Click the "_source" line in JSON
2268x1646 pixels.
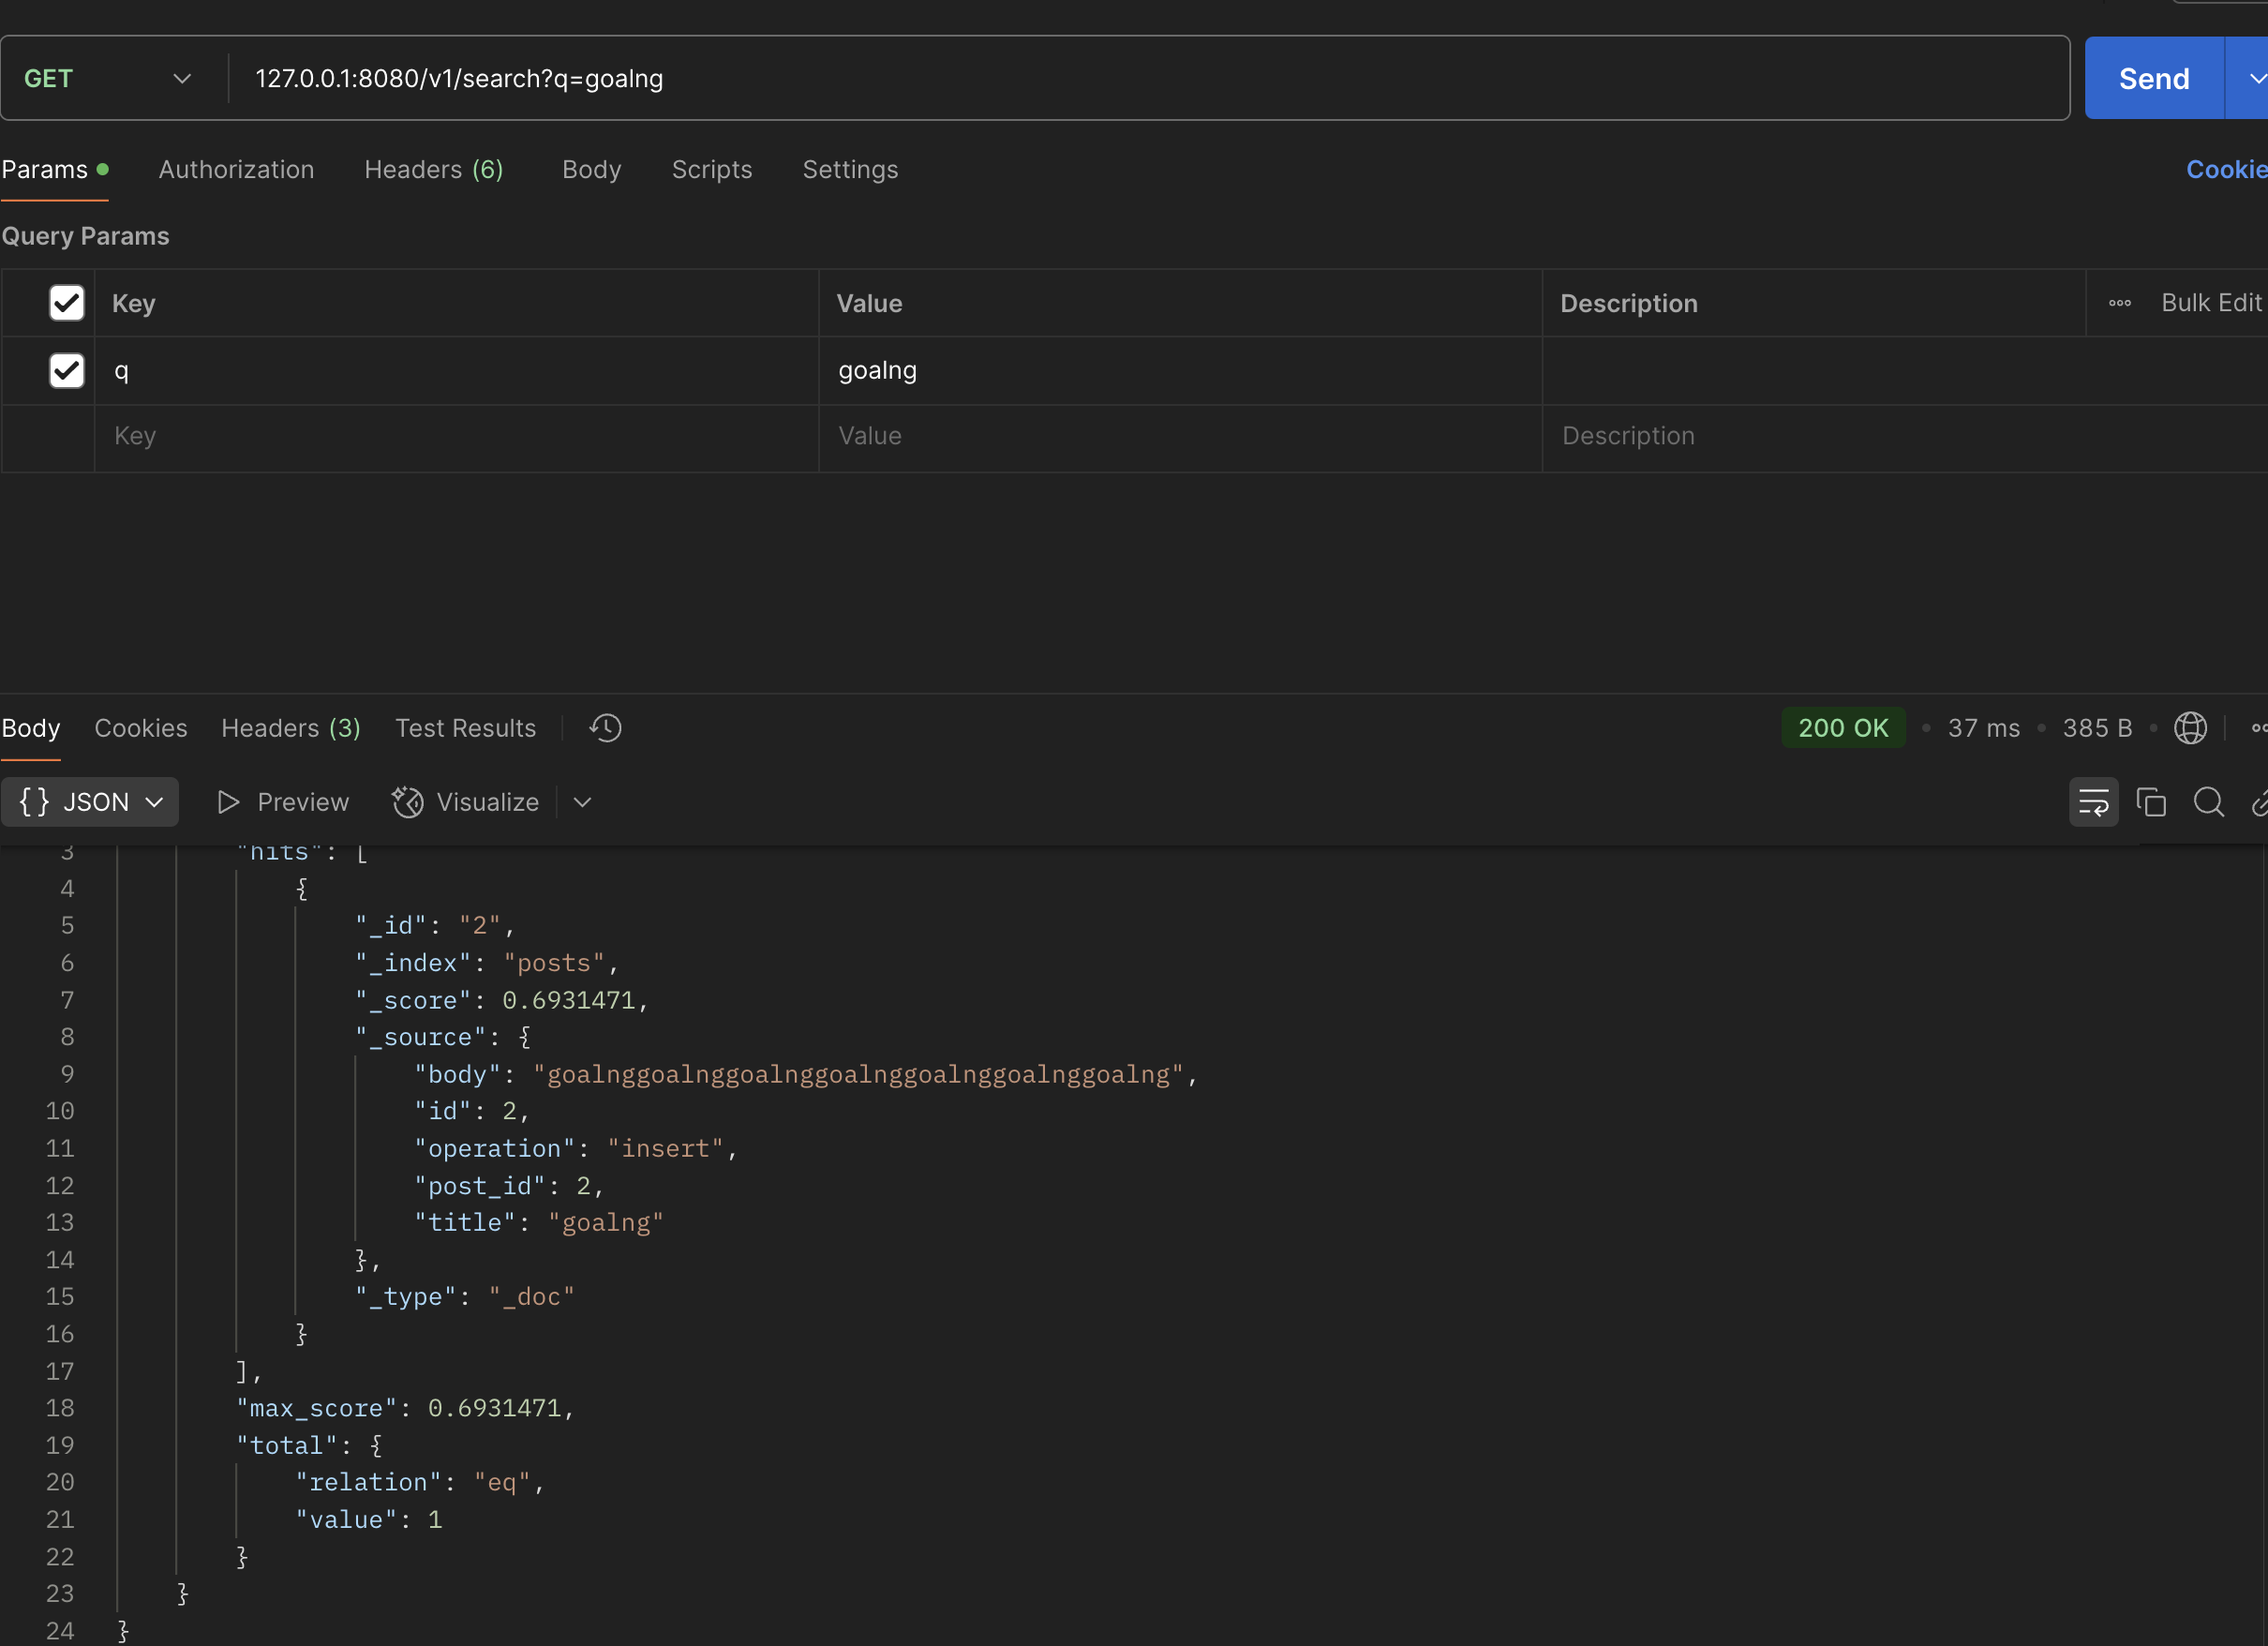pos(444,1037)
